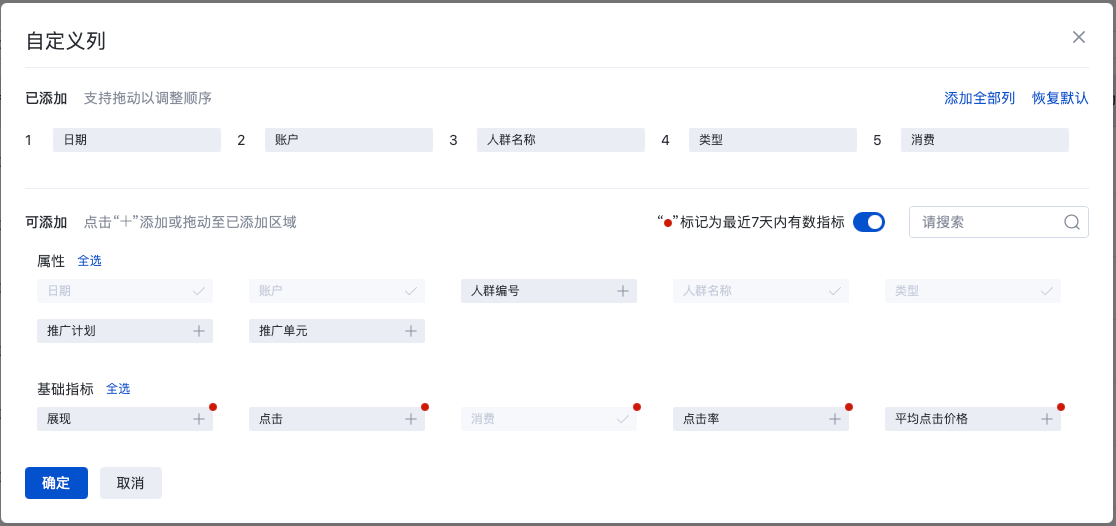Click 恢复默认 to reset columns
Image resolution: width=1116 pixels, height=526 pixels.
(1060, 98)
